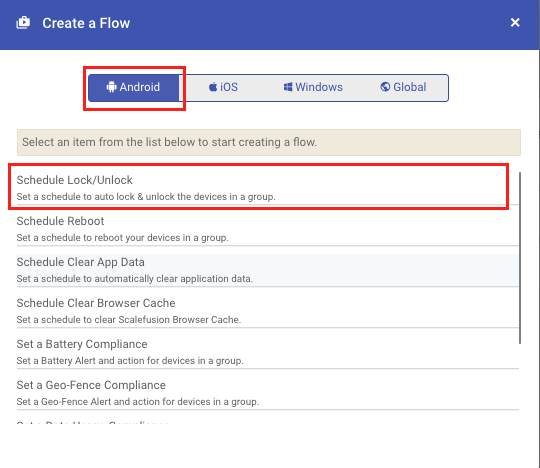Switch to the Global tab
Screen dimensions: 540x468
[x=403, y=88]
